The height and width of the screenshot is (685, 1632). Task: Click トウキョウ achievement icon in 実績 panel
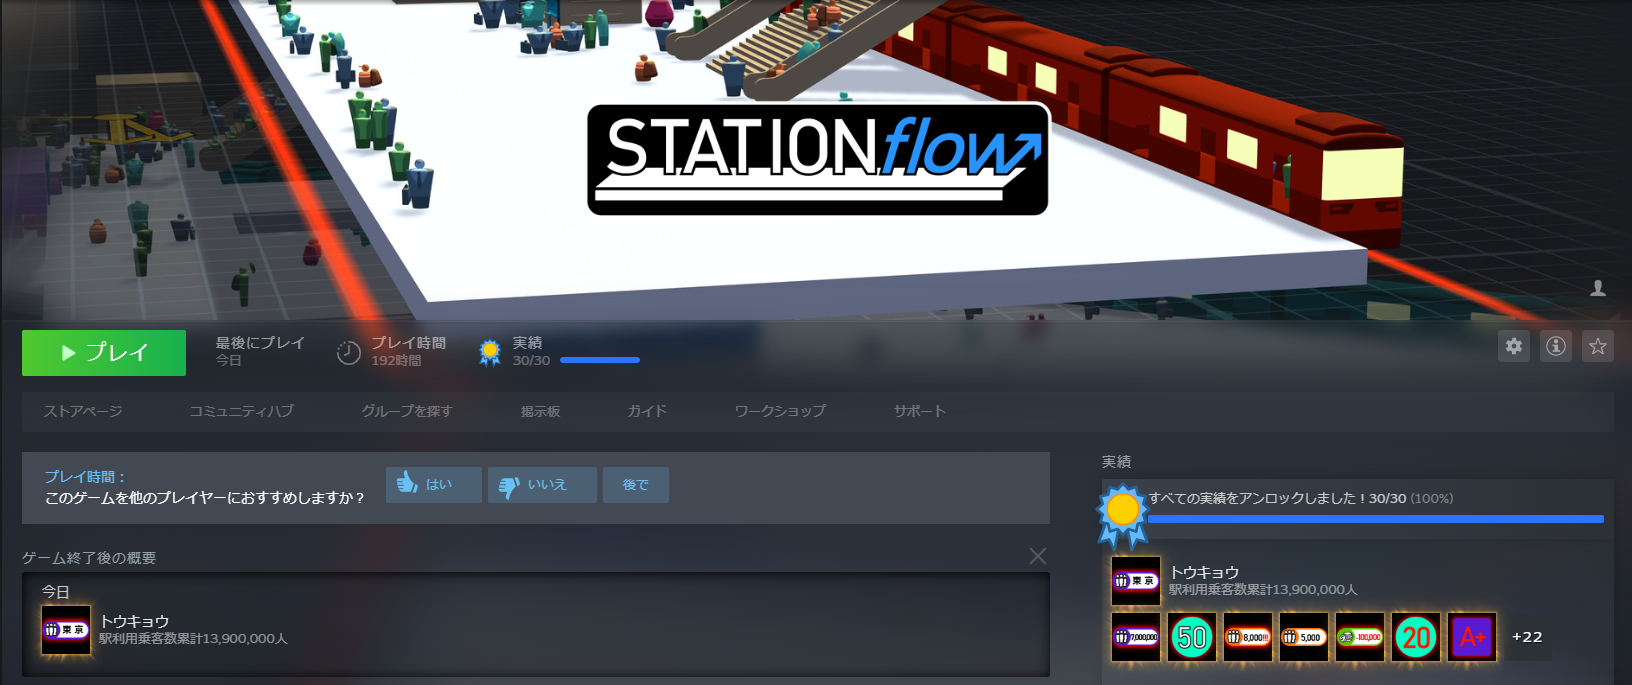(x=1136, y=581)
